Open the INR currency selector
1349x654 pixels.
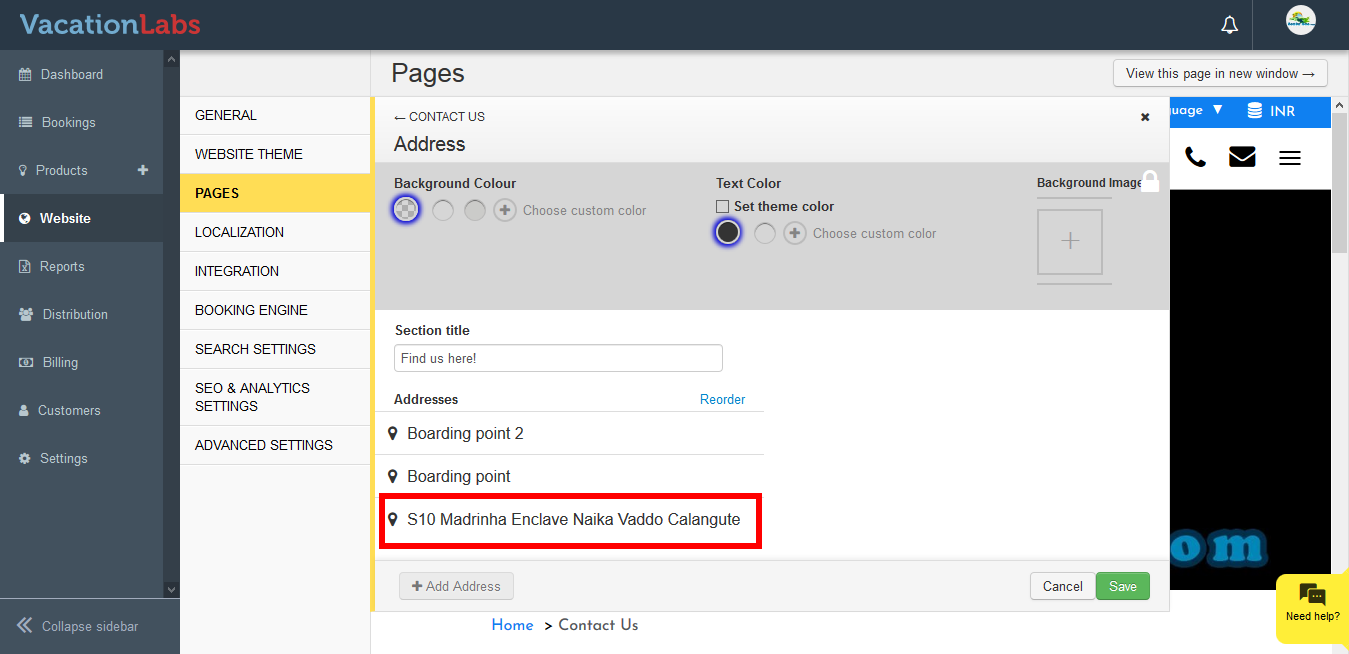(1271, 111)
